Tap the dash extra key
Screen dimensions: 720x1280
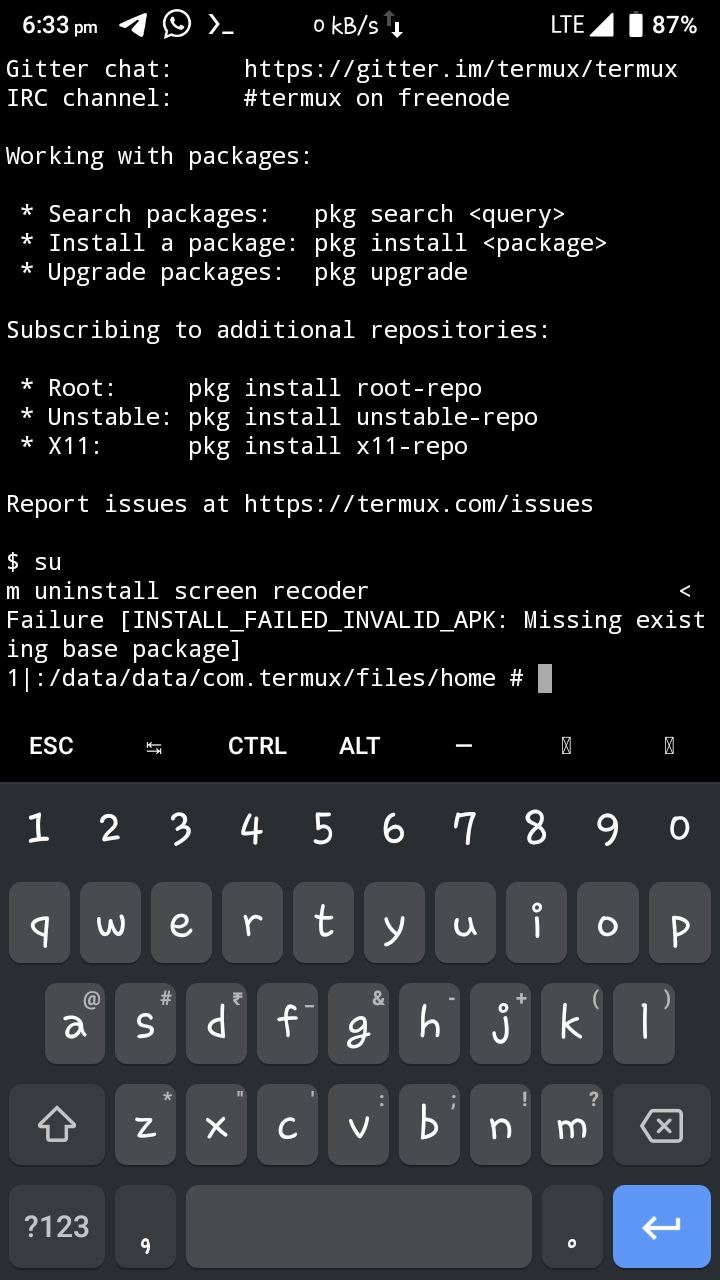coord(463,746)
